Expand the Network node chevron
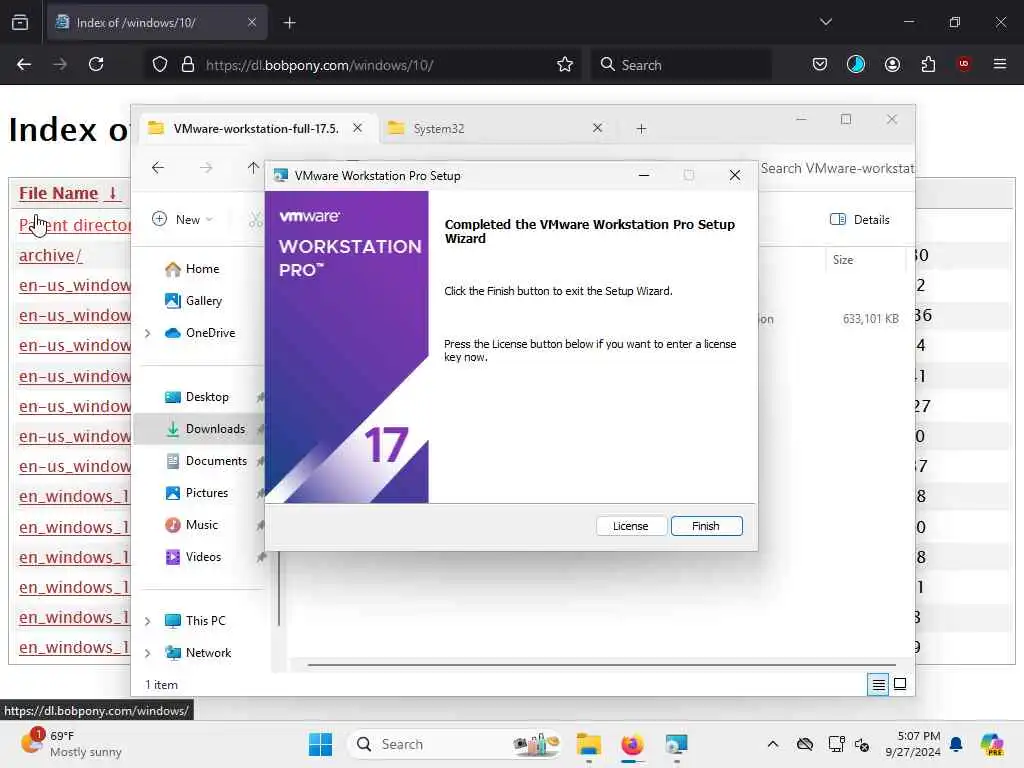Screen dimensions: 1024x768 (x=148, y=653)
